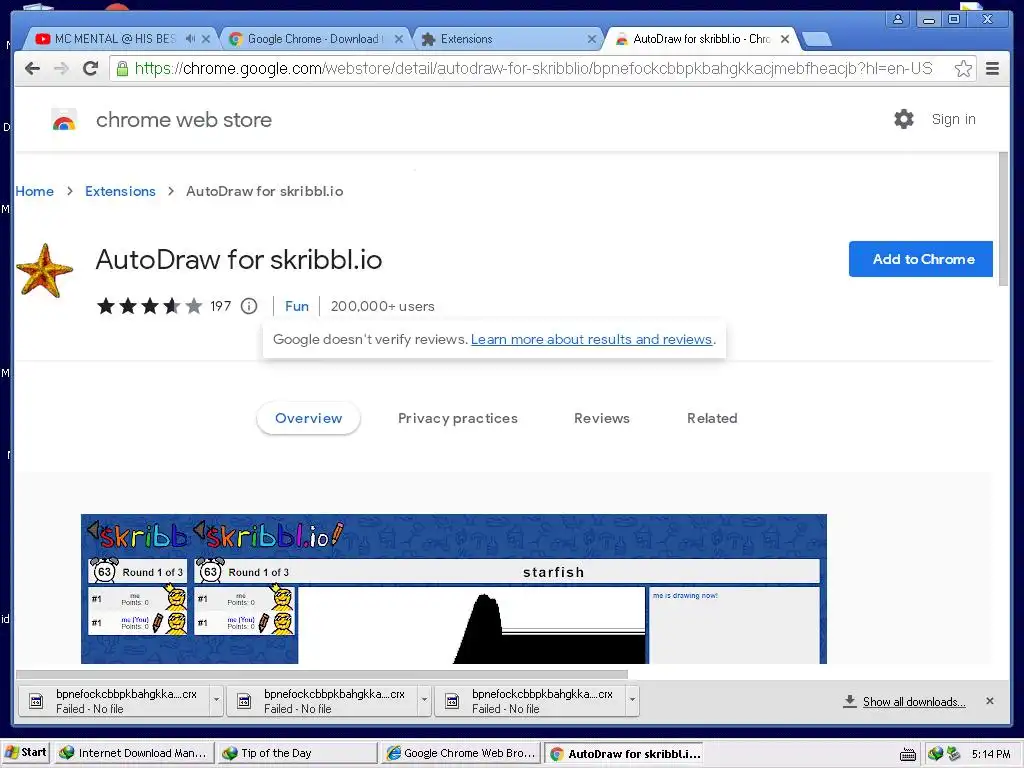This screenshot has height=768, width=1024.
Task: Show rating info circle next to 197
Action: pos(249,306)
